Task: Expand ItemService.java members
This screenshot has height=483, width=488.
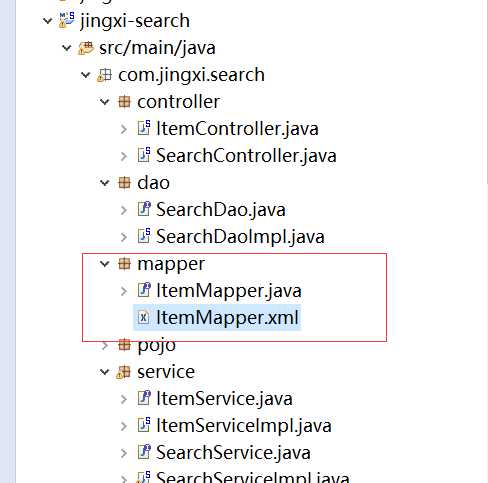Action: tap(124, 399)
